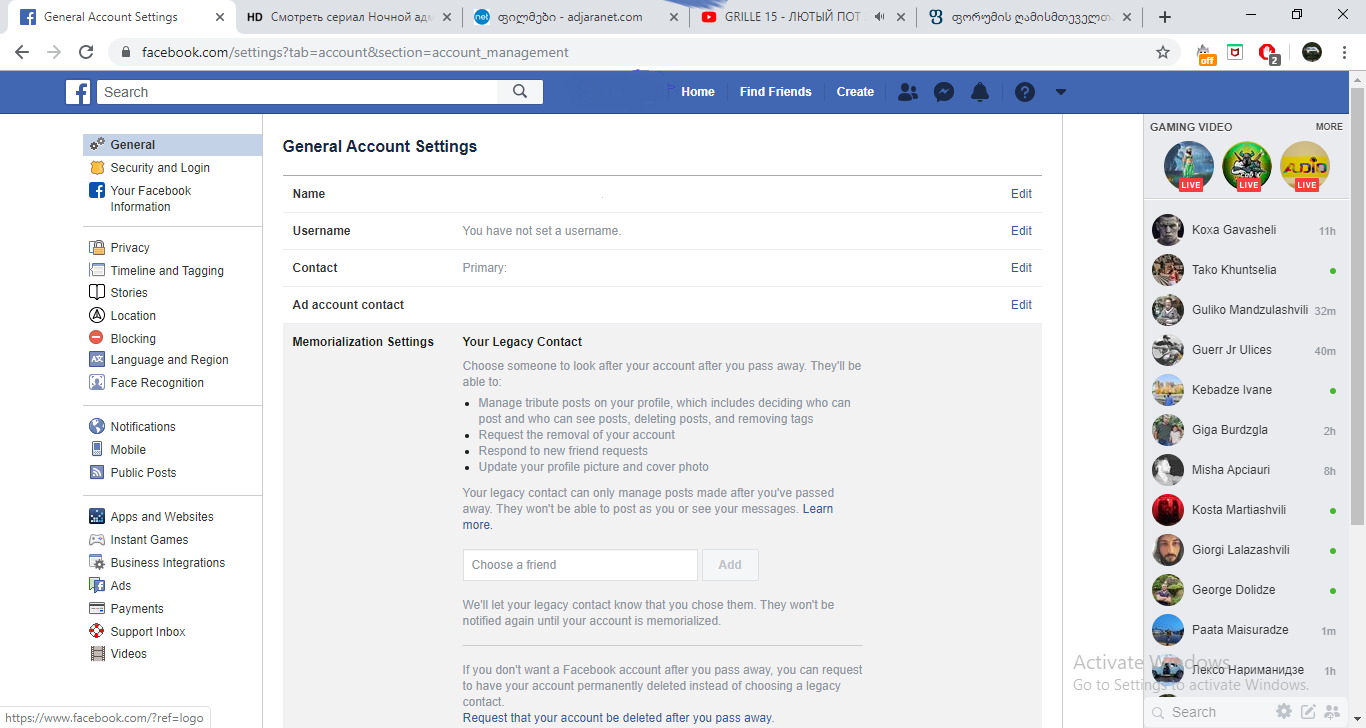1366x728 pixels.
Task: Click the Find Friends link
Action: point(775,92)
